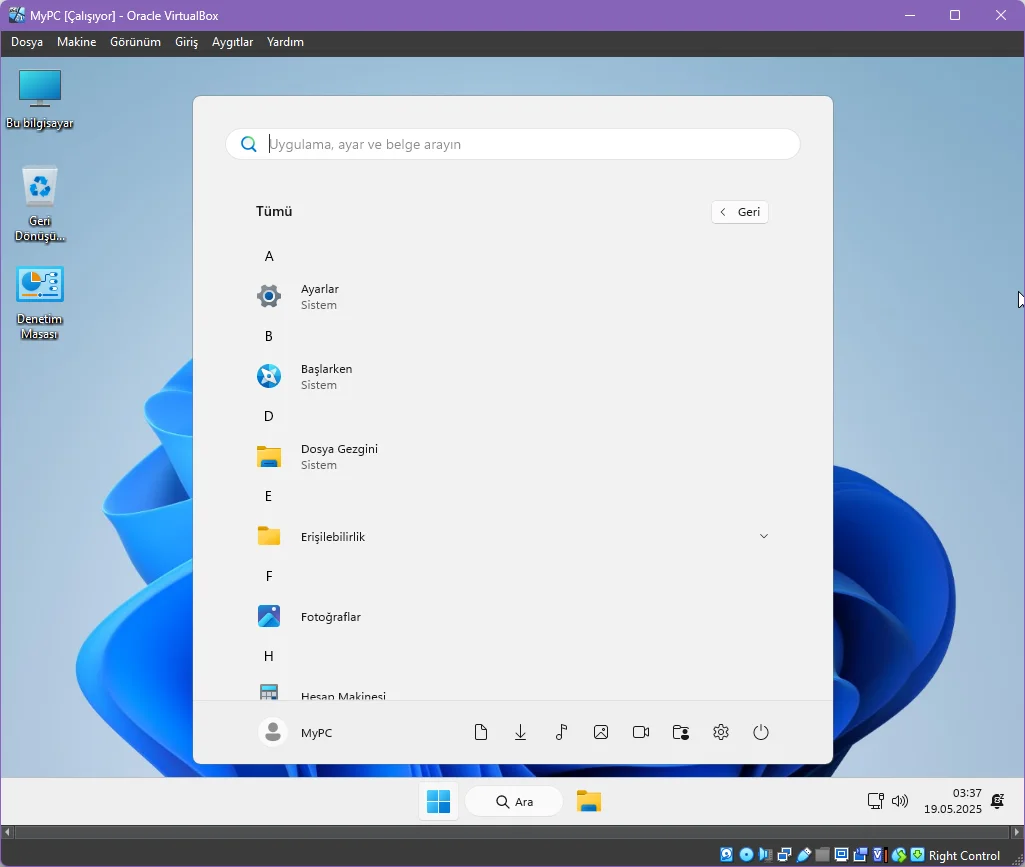Viewport: 1025px width, 867px height.
Task: Open Settings gear in Start footer
Action: 721,732
